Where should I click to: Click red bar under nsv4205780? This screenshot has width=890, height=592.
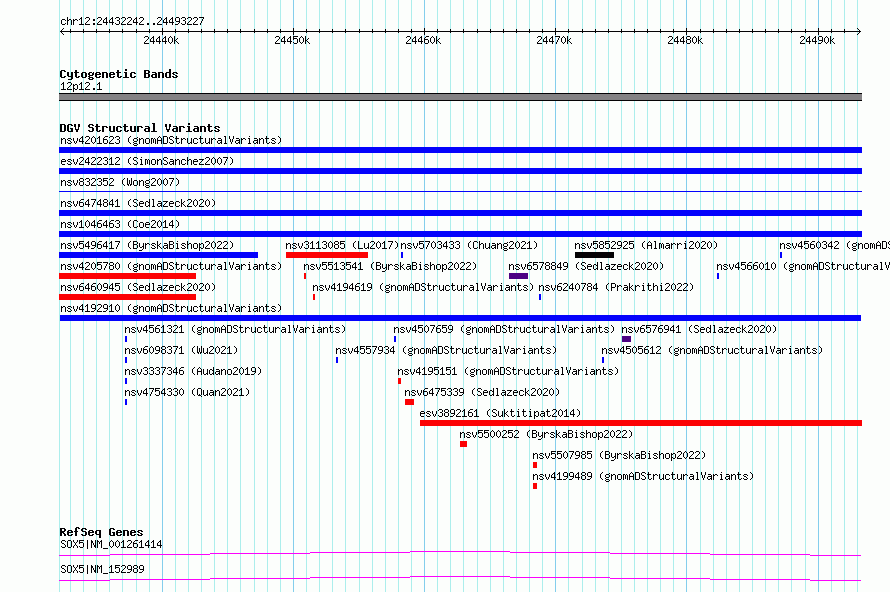[x=128, y=276]
